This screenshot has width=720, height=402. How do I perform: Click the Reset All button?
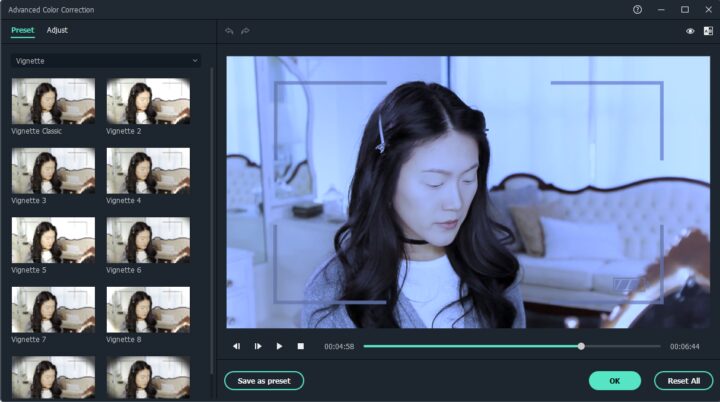683,381
